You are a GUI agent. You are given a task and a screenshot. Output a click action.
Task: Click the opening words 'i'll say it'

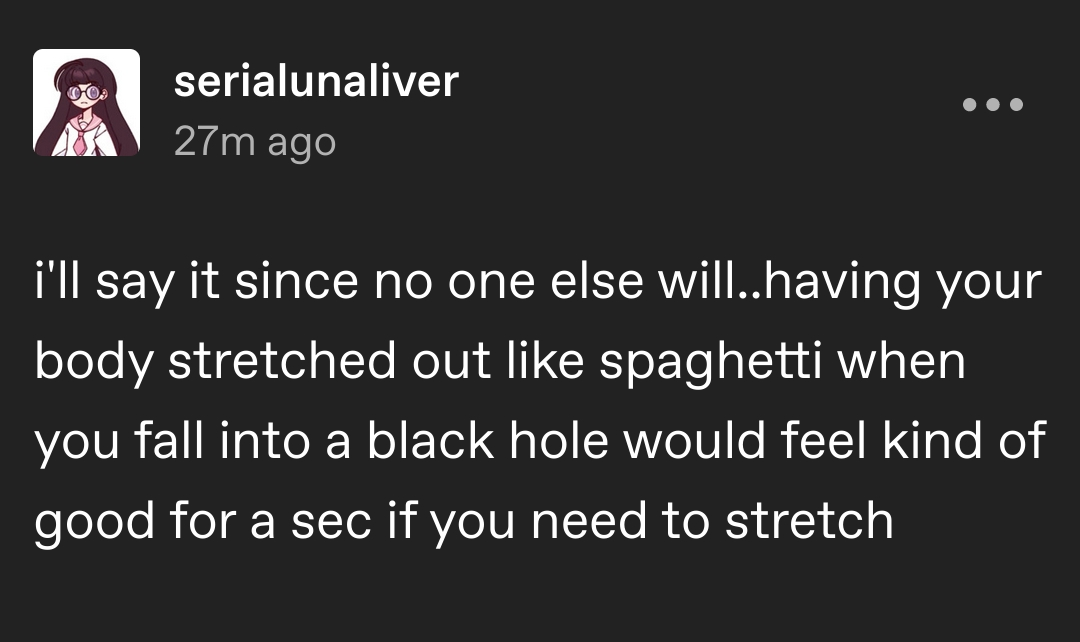coord(127,282)
